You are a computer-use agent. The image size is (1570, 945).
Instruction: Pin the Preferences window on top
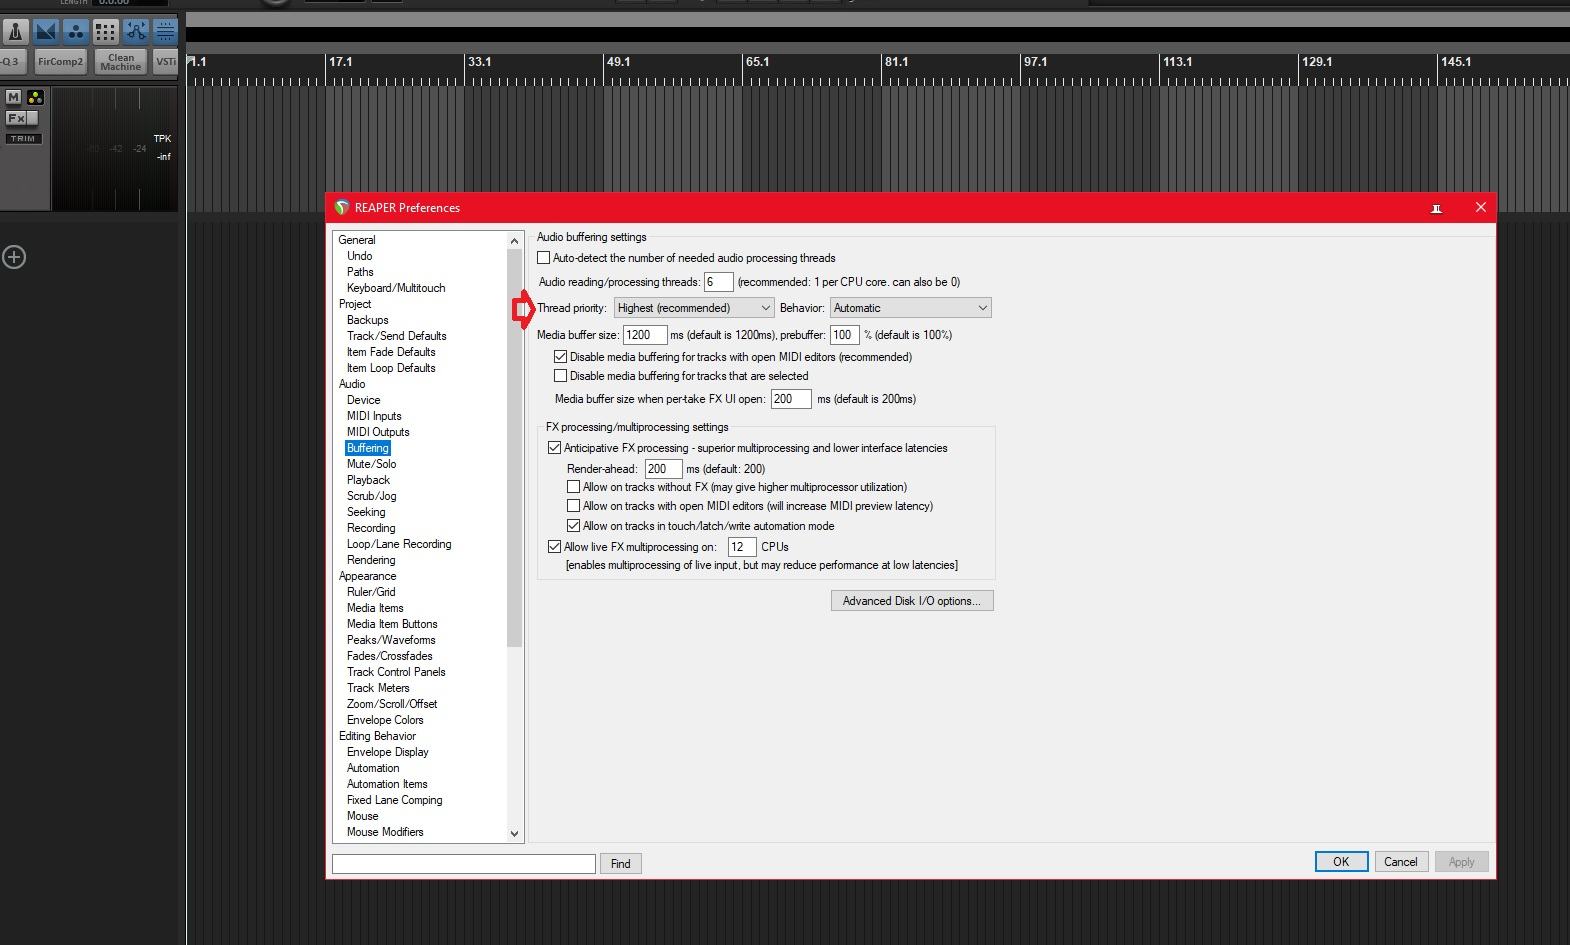[x=1436, y=208]
